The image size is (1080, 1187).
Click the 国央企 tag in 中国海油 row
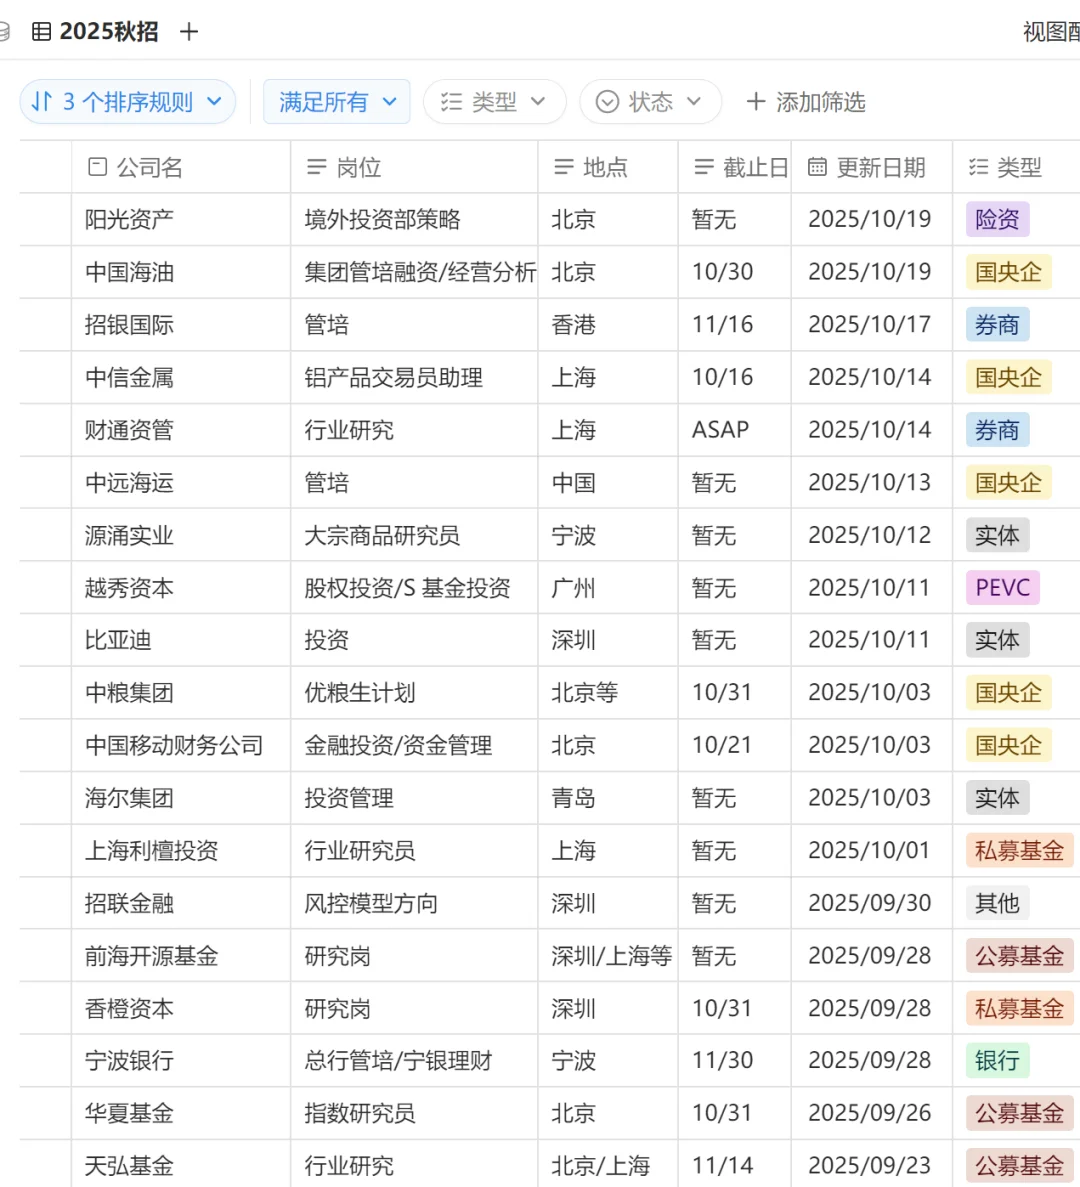(x=1008, y=272)
